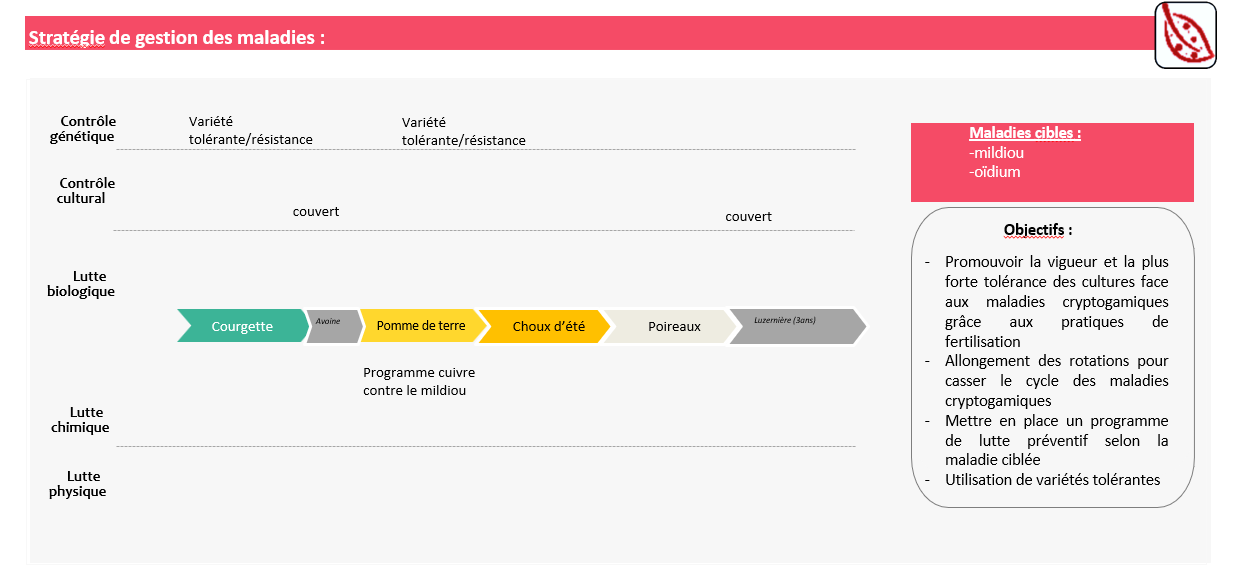Select the Contrôle génétique label

coord(82,129)
